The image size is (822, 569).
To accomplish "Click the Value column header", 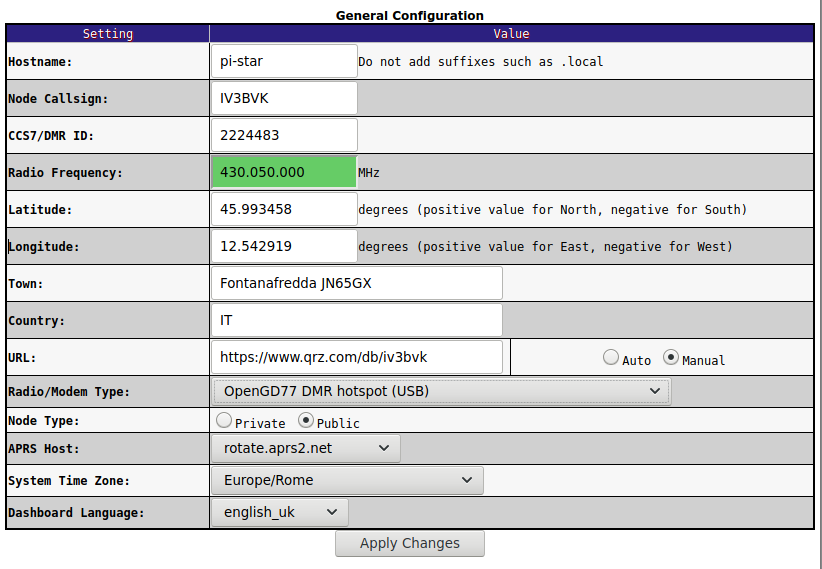I will coord(511,34).
